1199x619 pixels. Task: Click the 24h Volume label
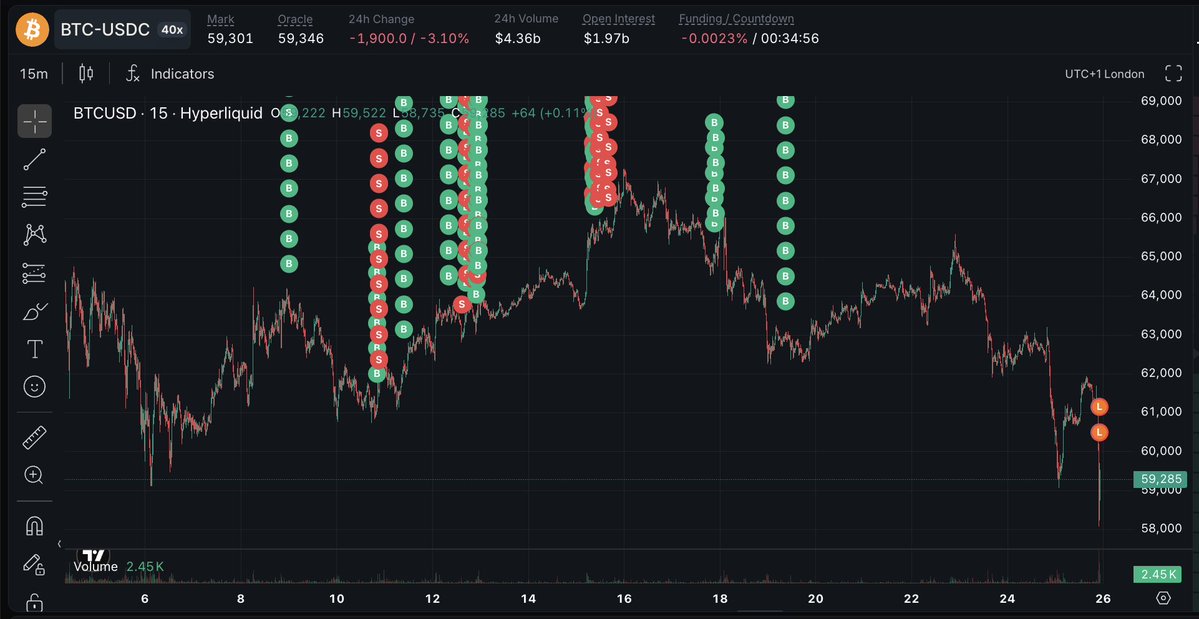526,19
